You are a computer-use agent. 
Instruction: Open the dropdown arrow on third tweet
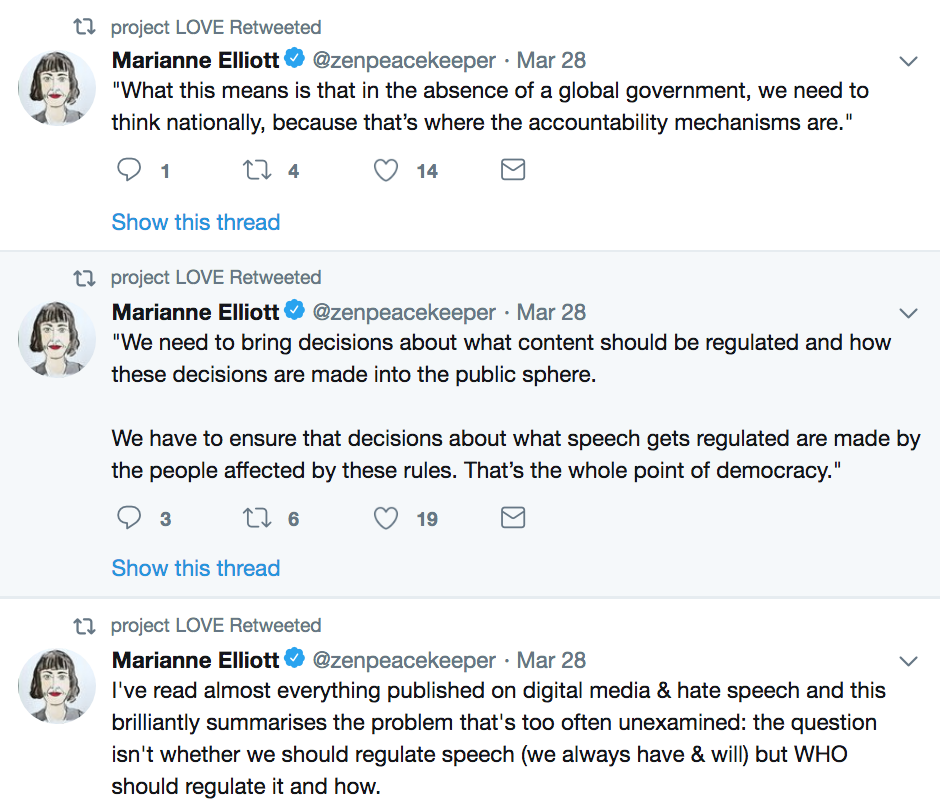(909, 661)
